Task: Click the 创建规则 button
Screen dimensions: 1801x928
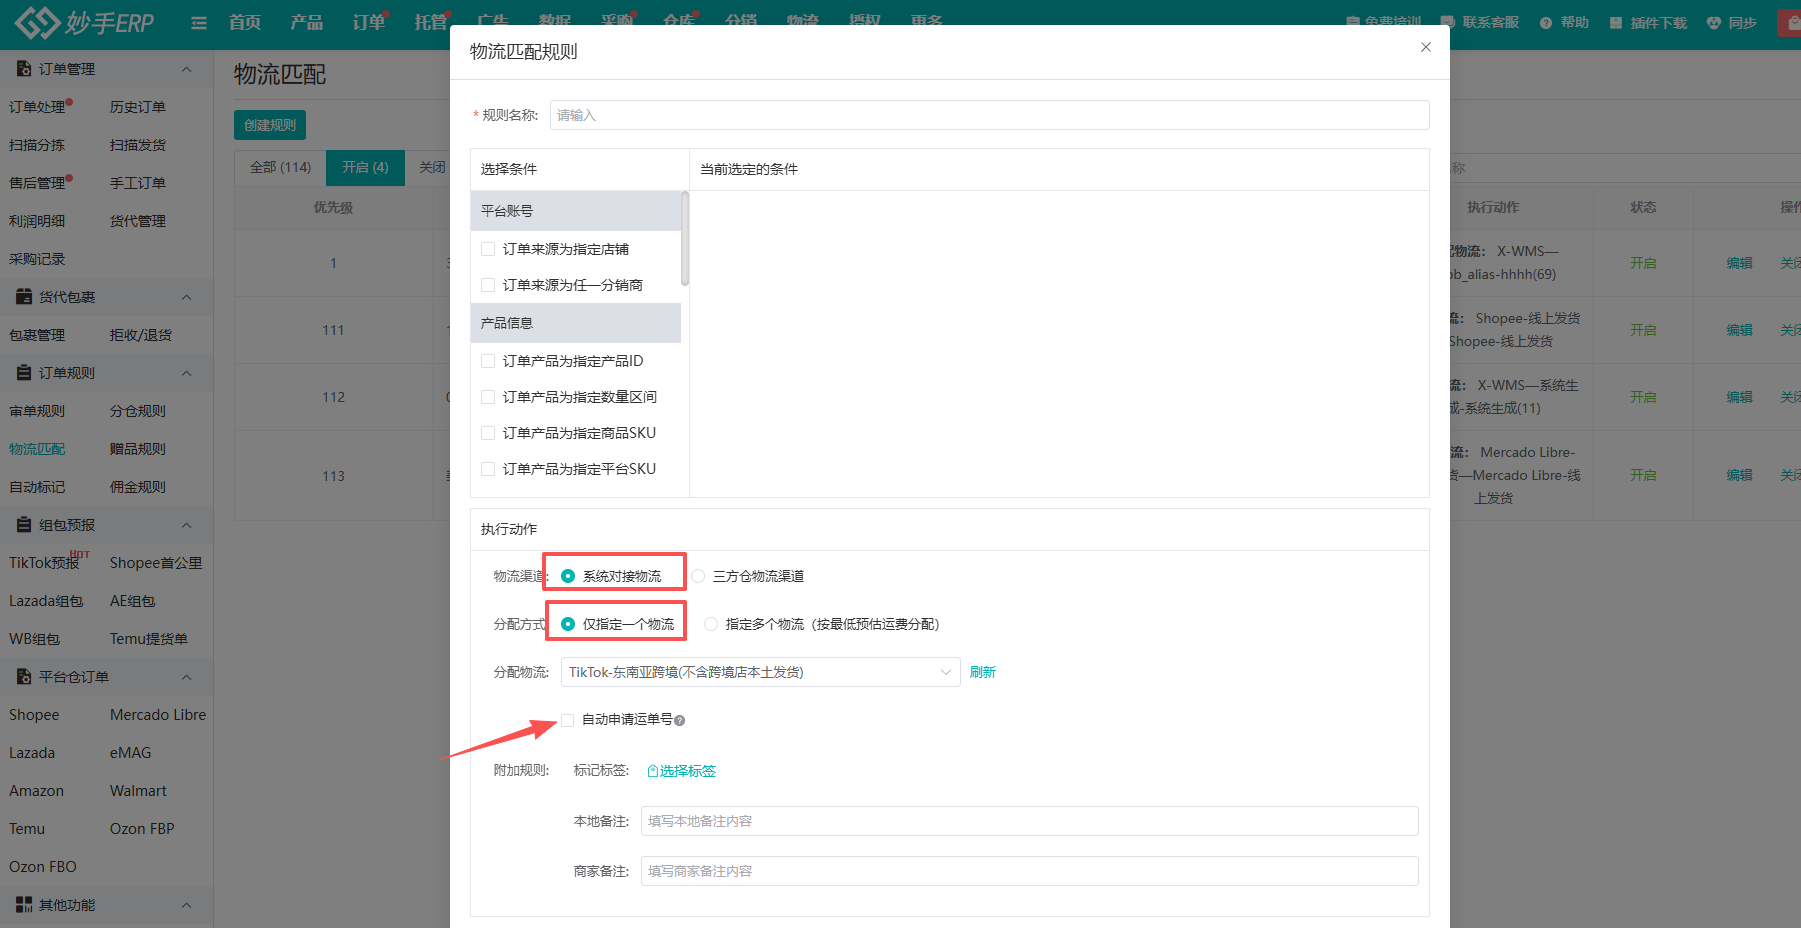Action: click(x=270, y=125)
